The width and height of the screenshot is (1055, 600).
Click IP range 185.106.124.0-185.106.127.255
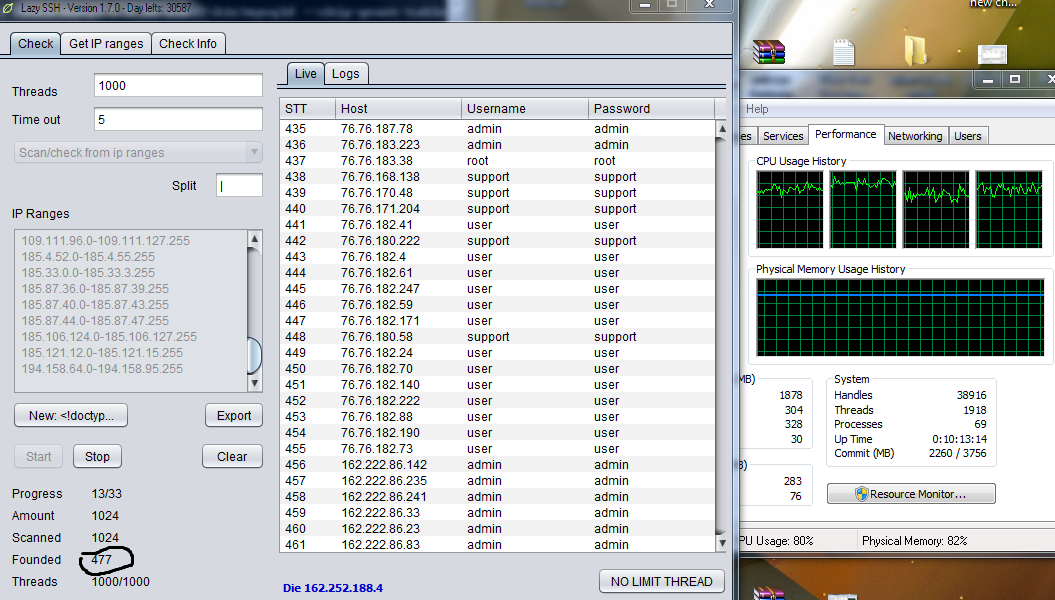click(109, 337)
